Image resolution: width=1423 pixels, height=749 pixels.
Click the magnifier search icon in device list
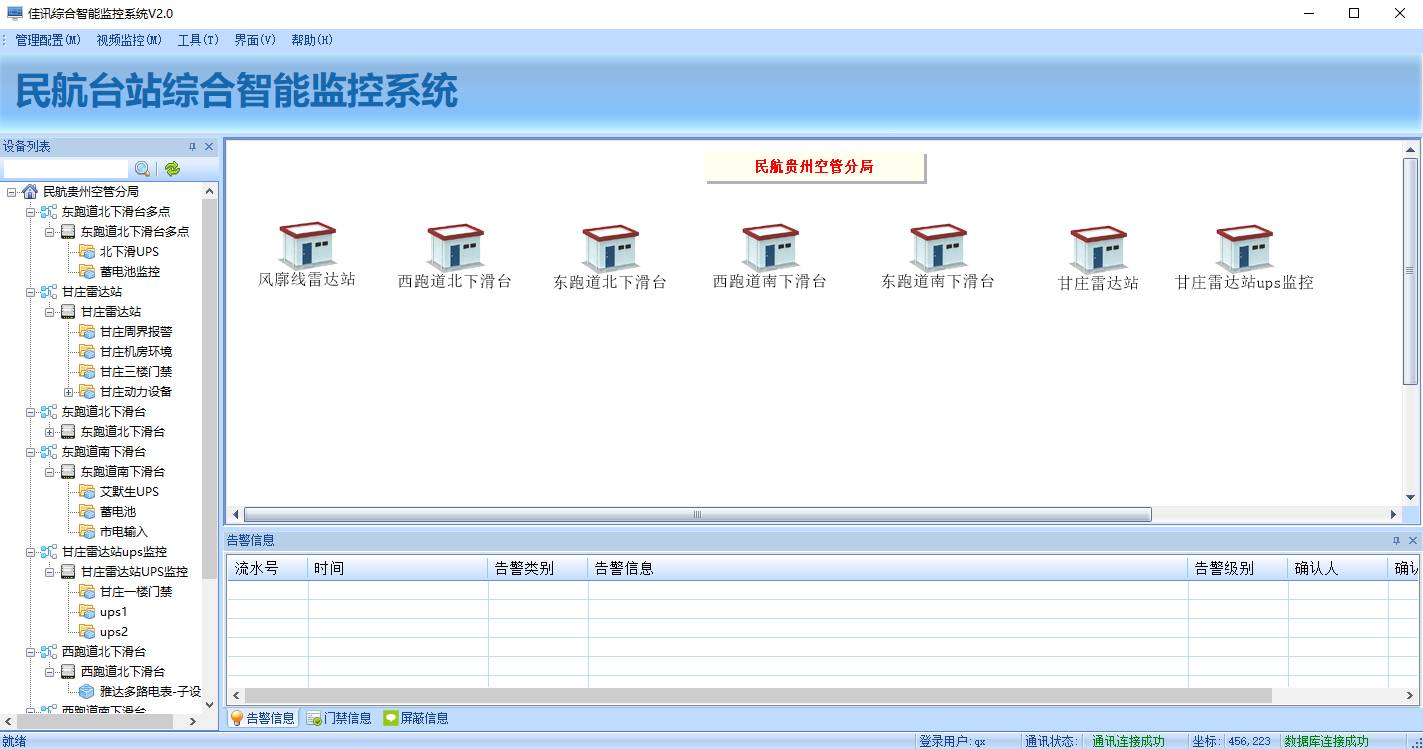click(x=142, y=169)
